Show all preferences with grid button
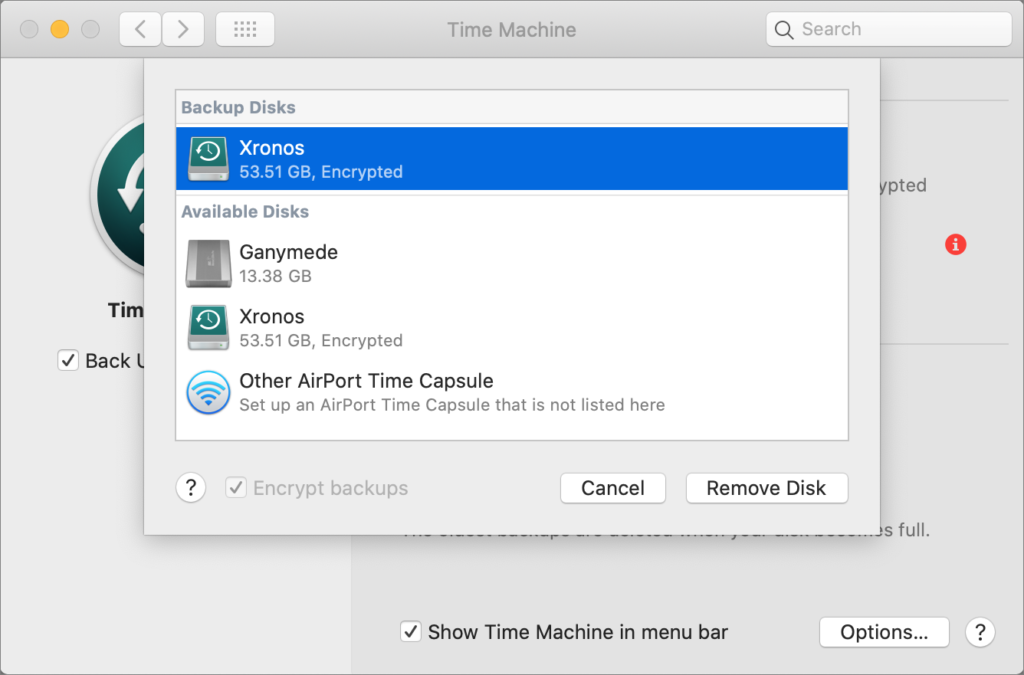 click(245, 30)
